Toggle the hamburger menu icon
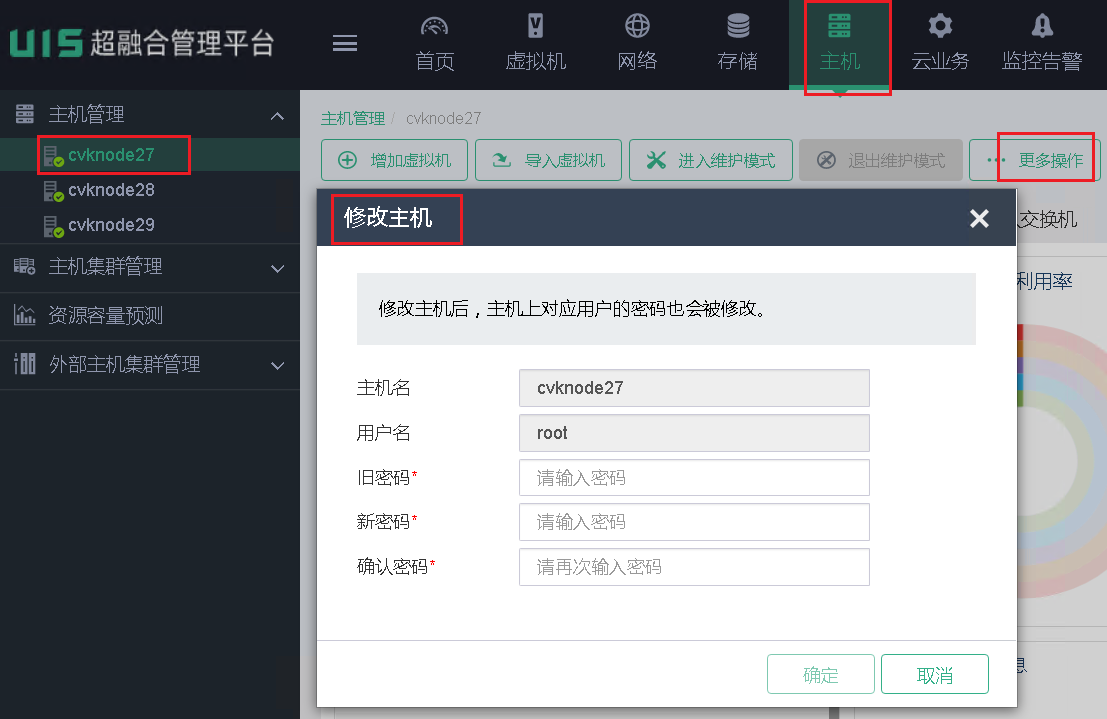This screenshot has width=1107, height=719. point(345,44)
